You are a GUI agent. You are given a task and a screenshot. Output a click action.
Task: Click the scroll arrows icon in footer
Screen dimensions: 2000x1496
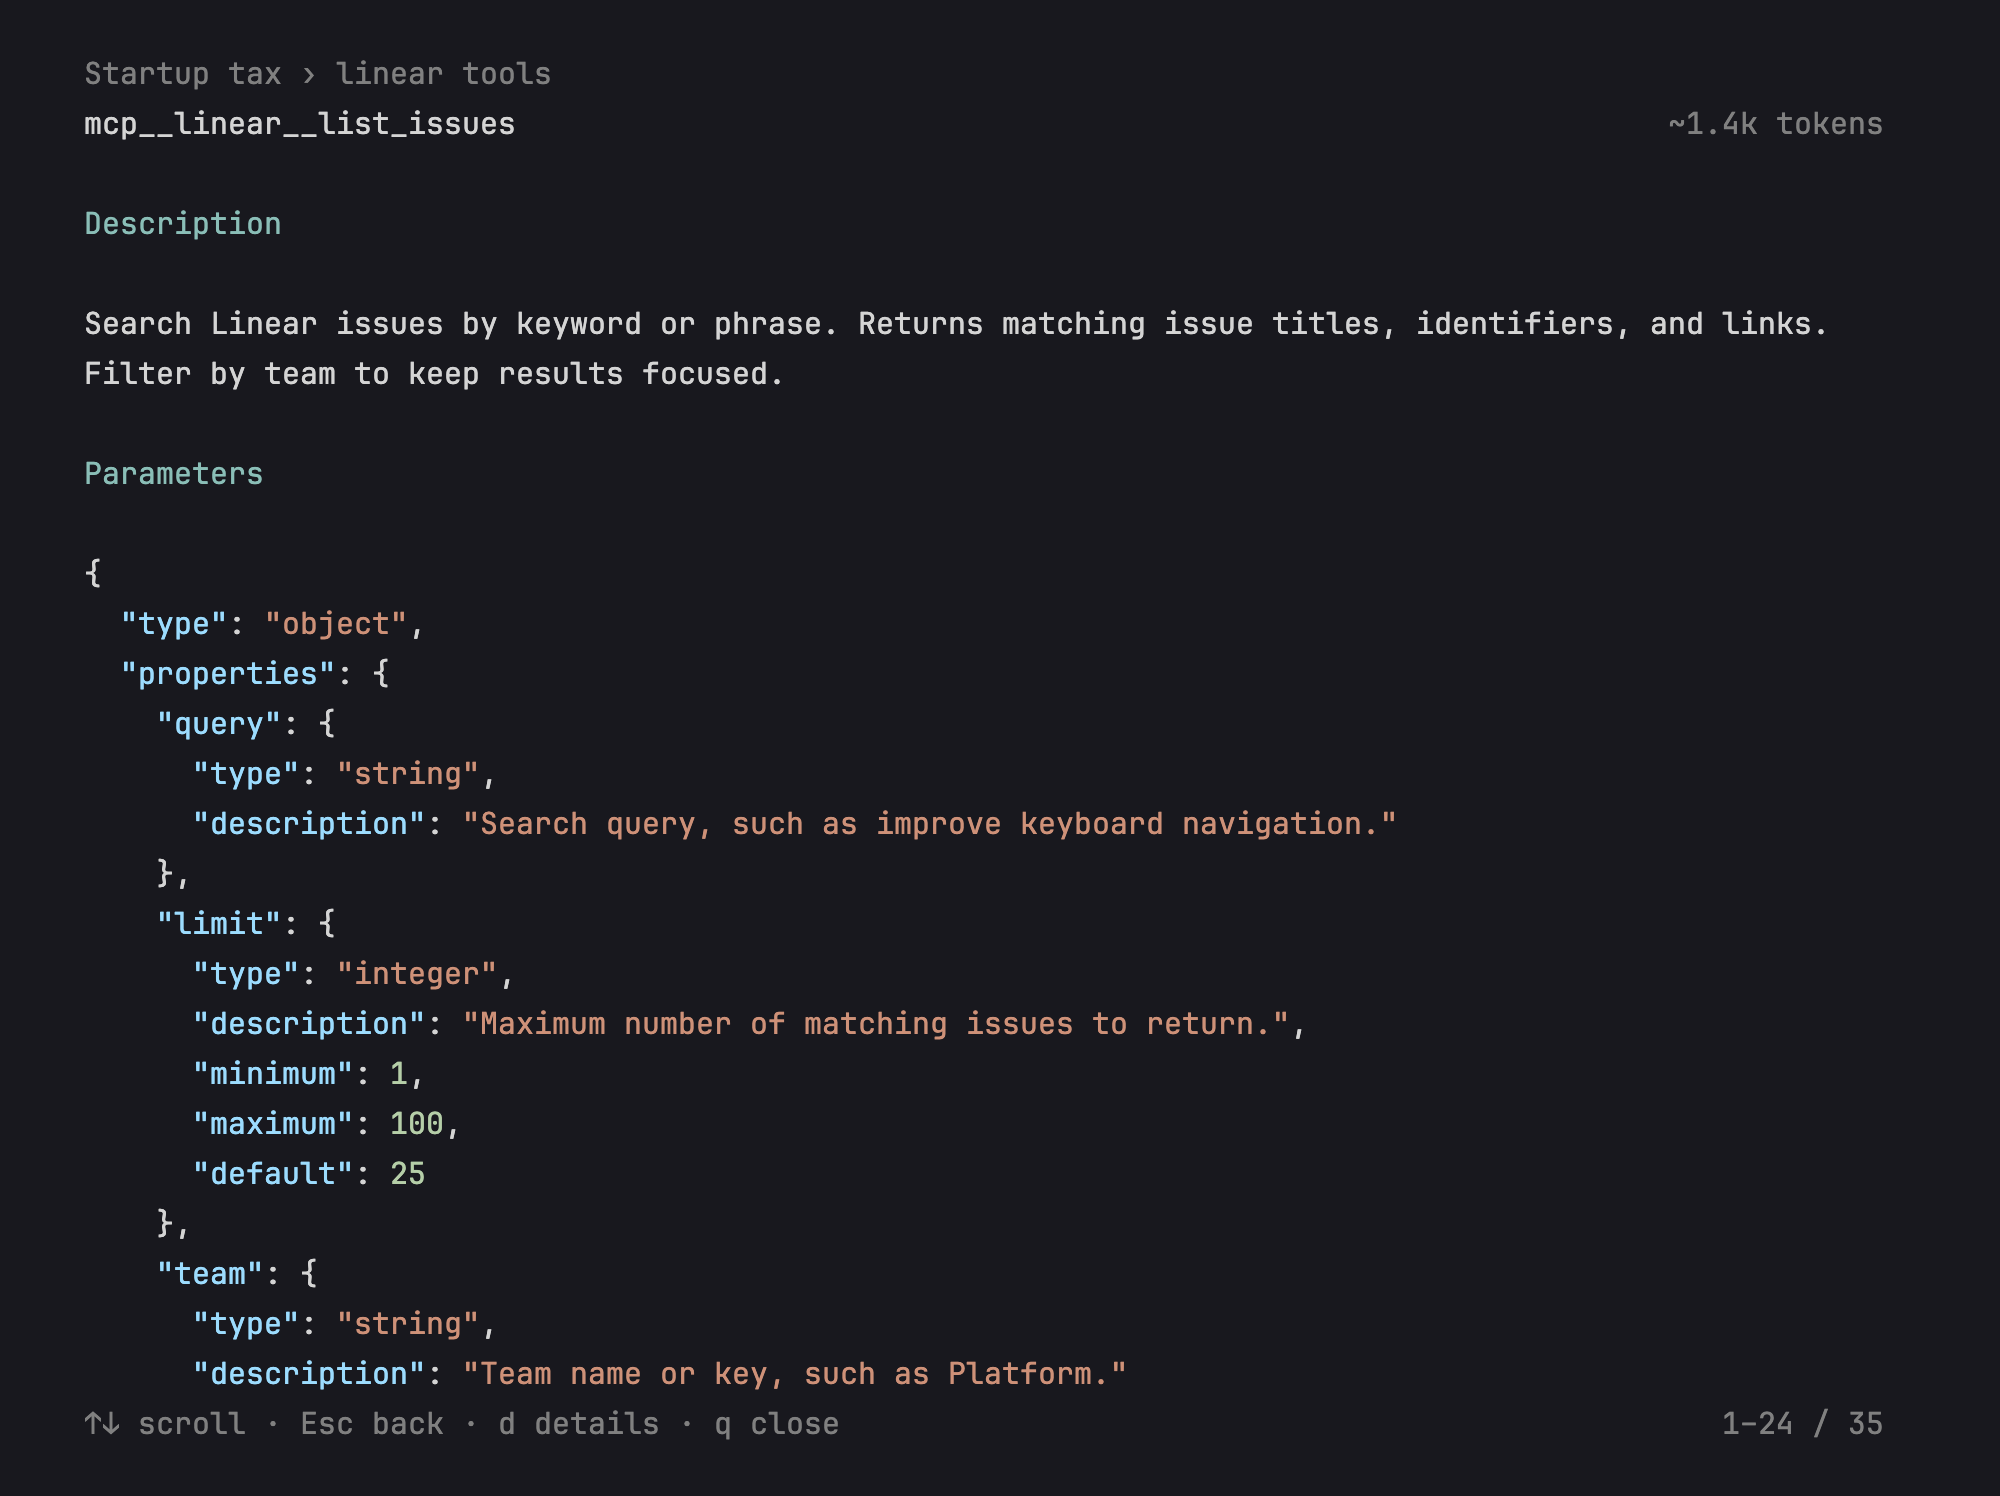pos(102,1424)
